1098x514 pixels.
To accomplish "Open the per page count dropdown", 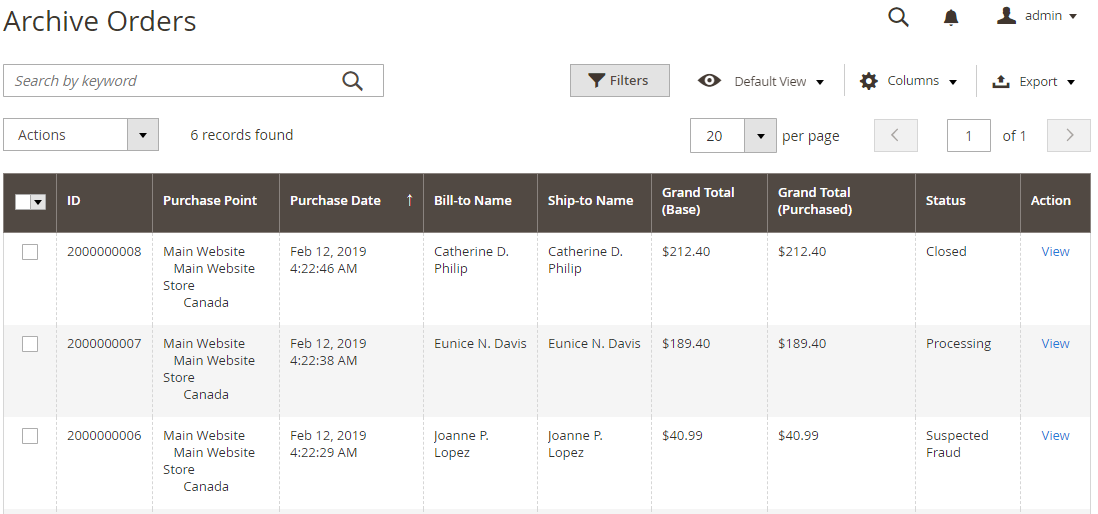I will [760, 135].
